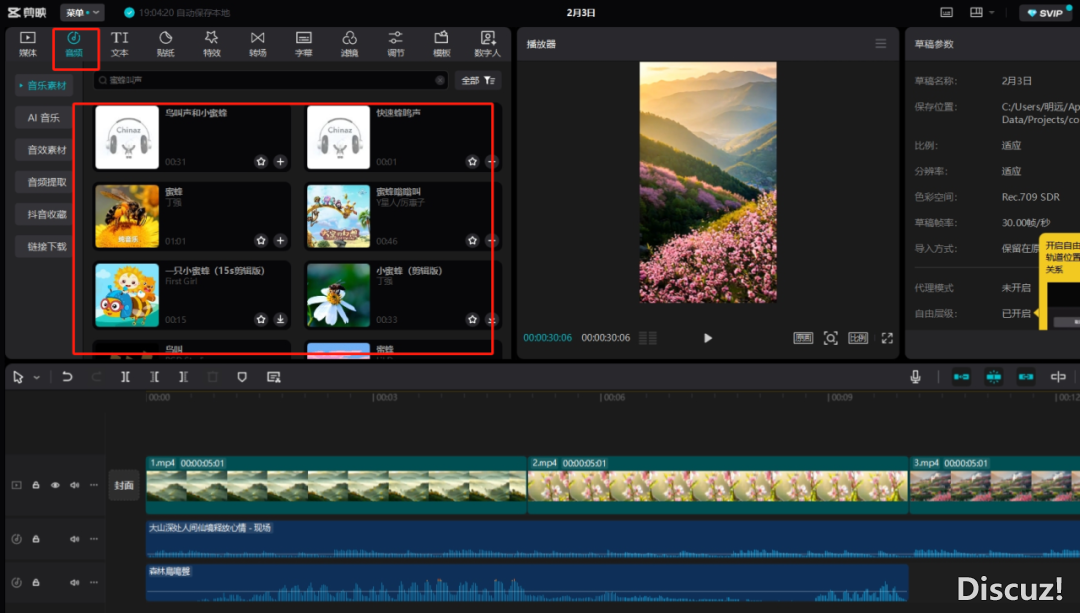Click the 封面 cover button on the video track

click(124, 486)
